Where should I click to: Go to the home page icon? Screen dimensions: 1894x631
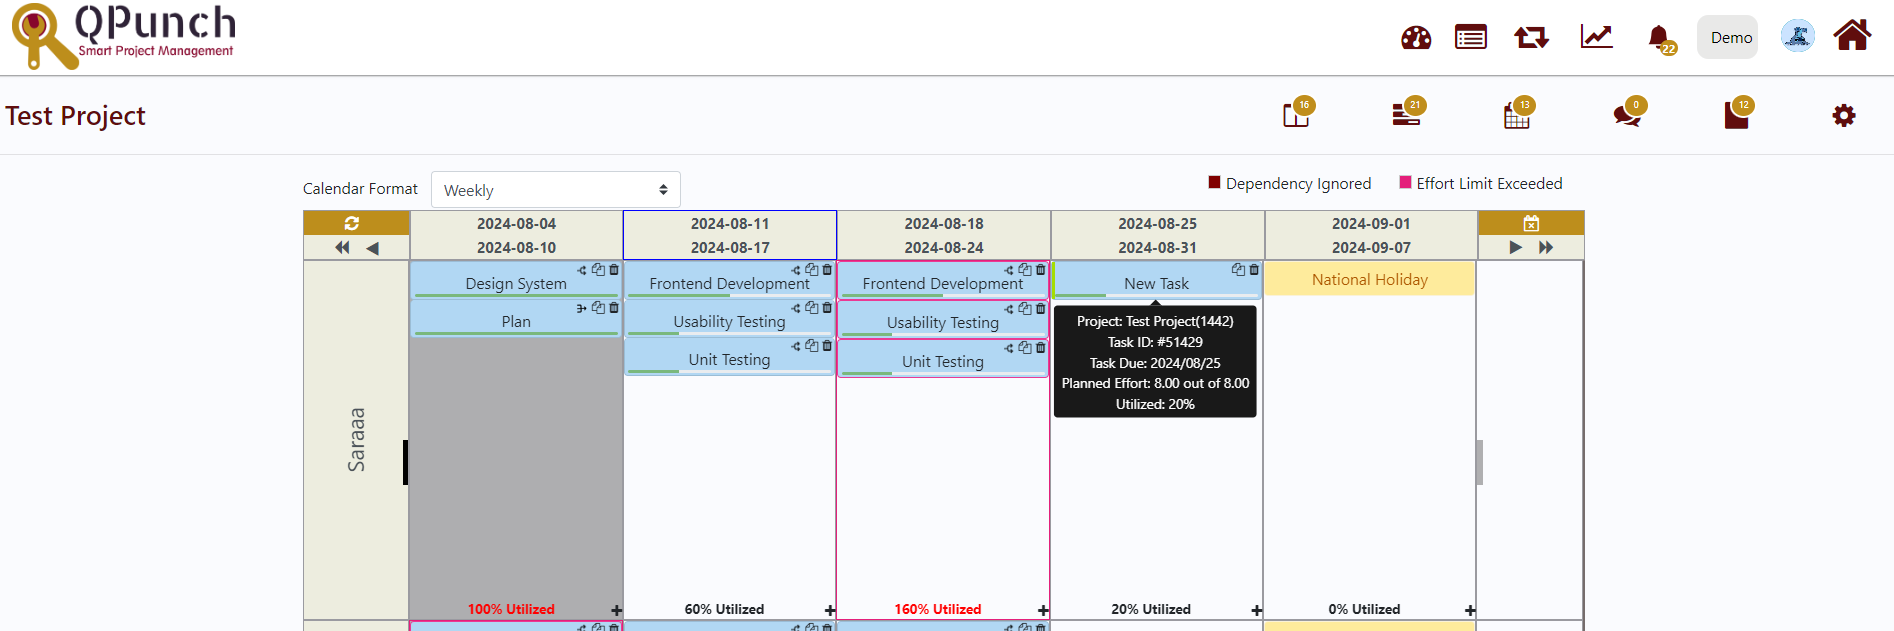1852,36
